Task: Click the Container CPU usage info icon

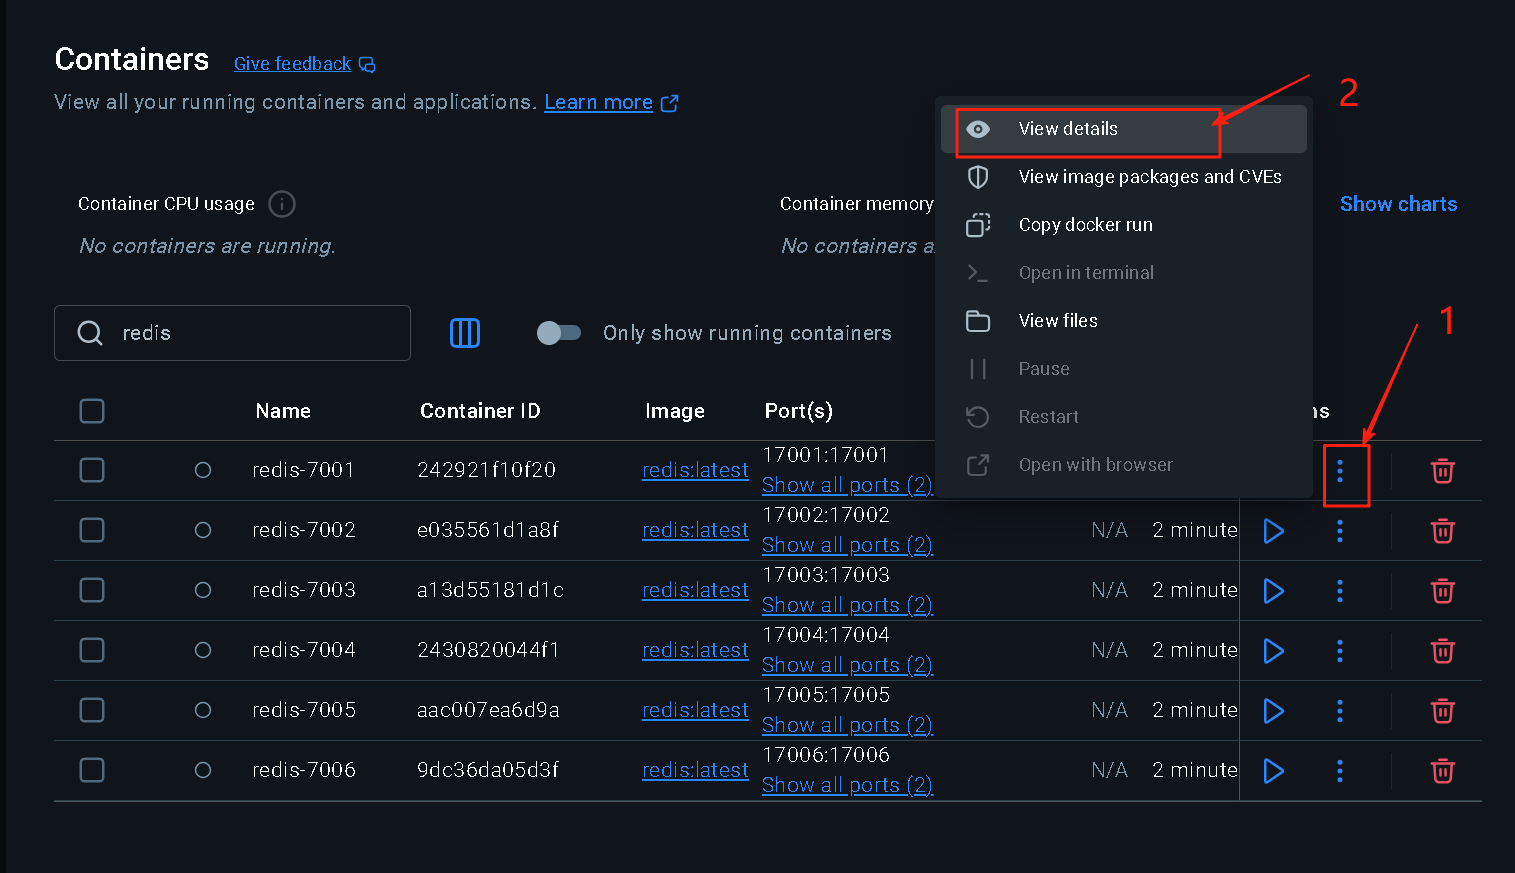Action: pyautogui.click(x=282, y=204)
